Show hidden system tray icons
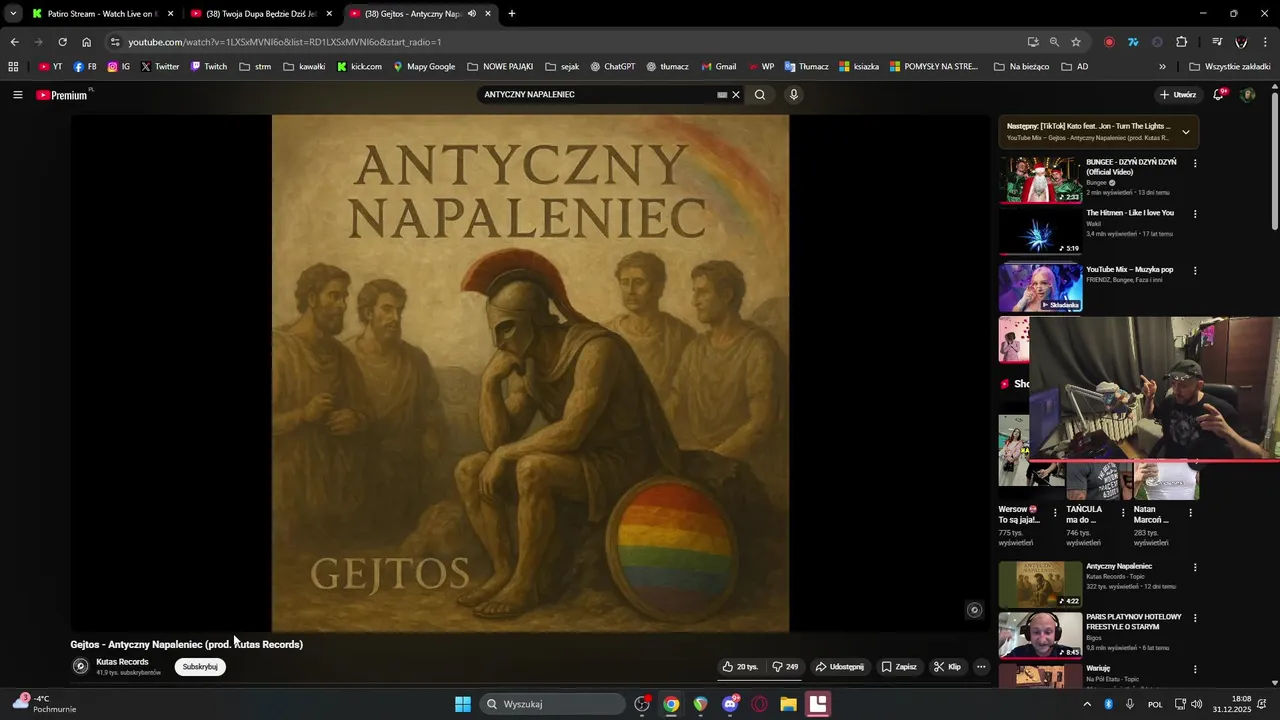Image resolution: width=1280 pixels, height=720 pixels. [x=1087, y=704]
